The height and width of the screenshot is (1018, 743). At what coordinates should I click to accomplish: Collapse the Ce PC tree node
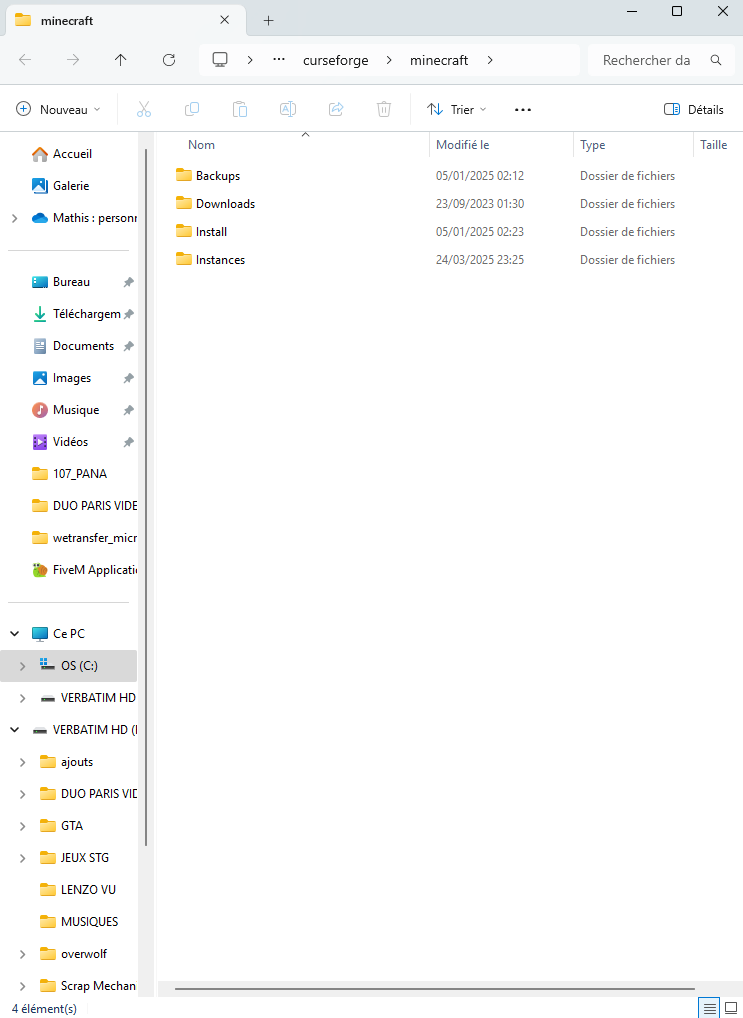click(x=15, y=634)
